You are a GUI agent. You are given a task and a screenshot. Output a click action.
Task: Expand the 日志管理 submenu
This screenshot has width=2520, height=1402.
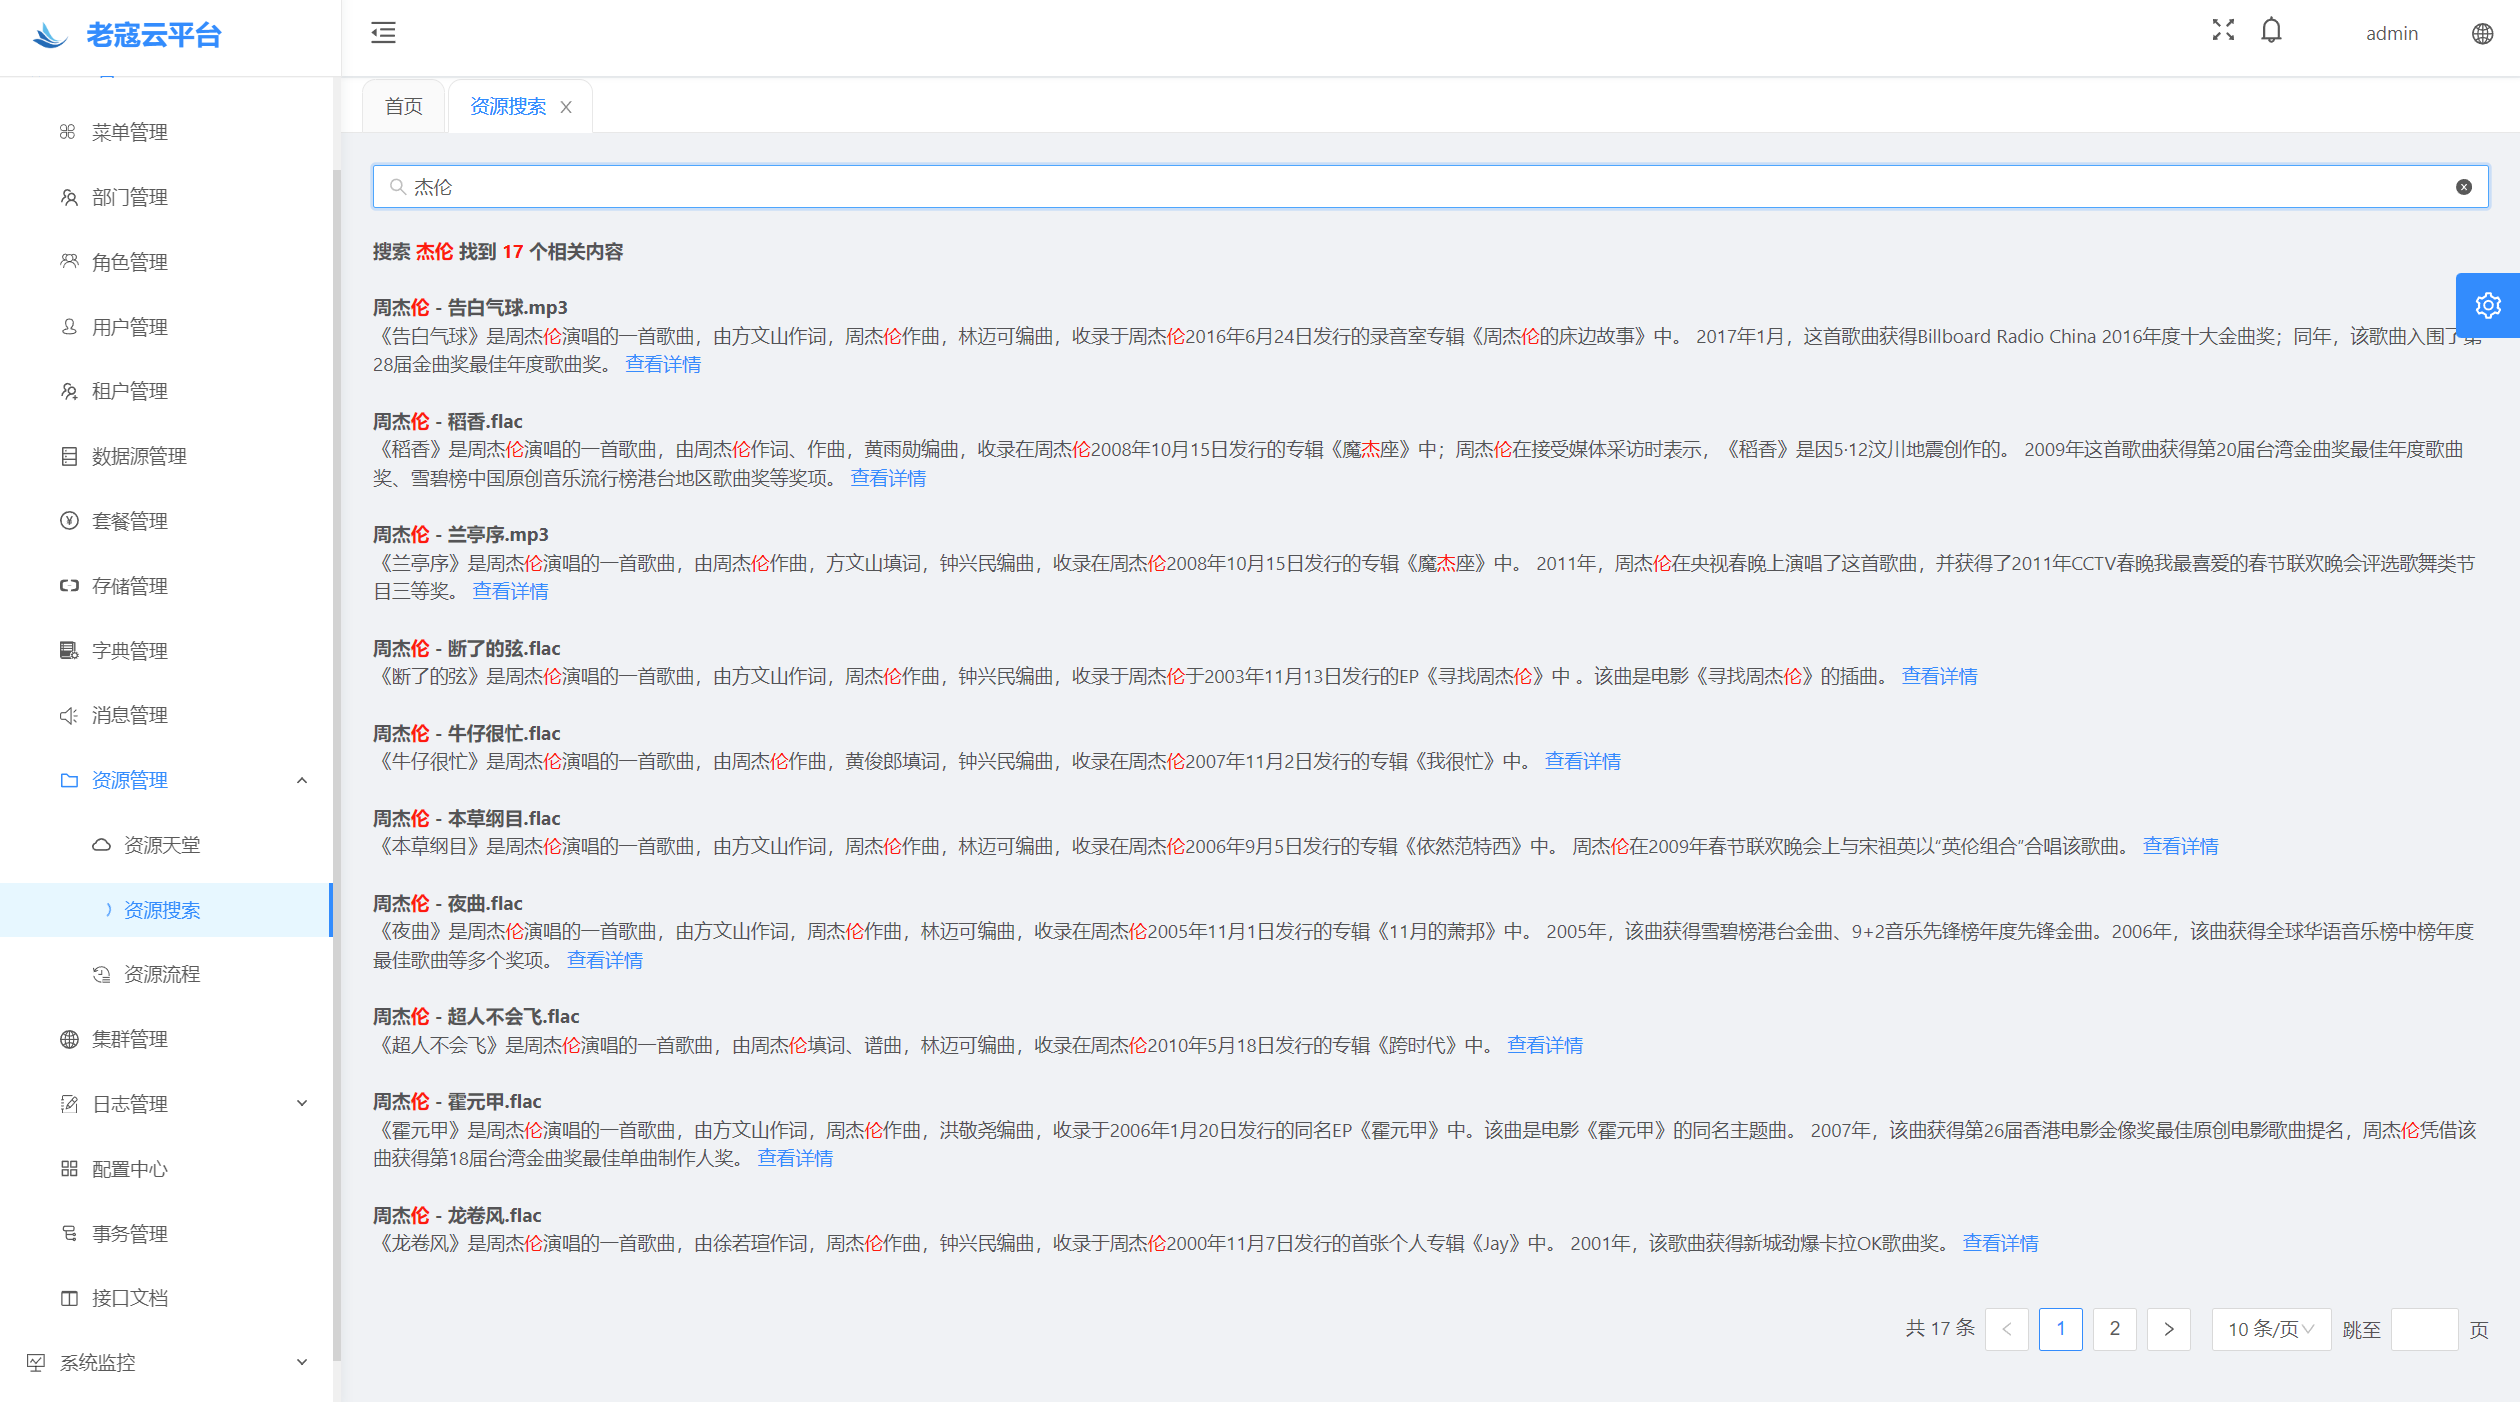[302, 1104]
